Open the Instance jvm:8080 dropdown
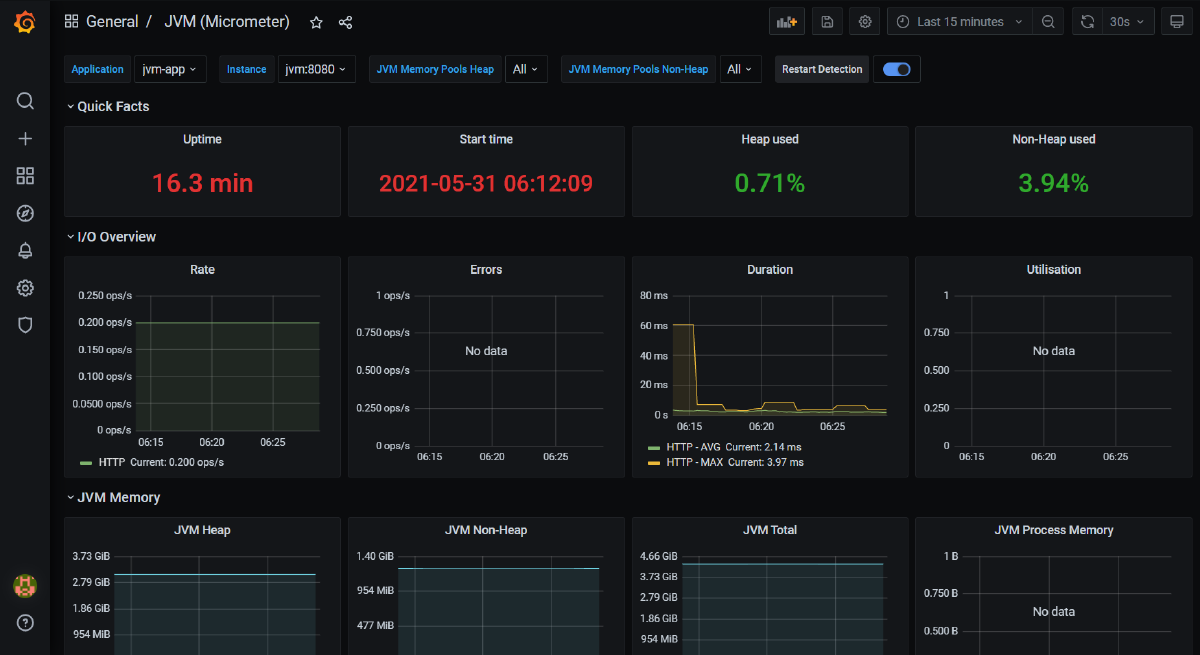The width and height of the screenshot is (1200, 655). (316, 69)
